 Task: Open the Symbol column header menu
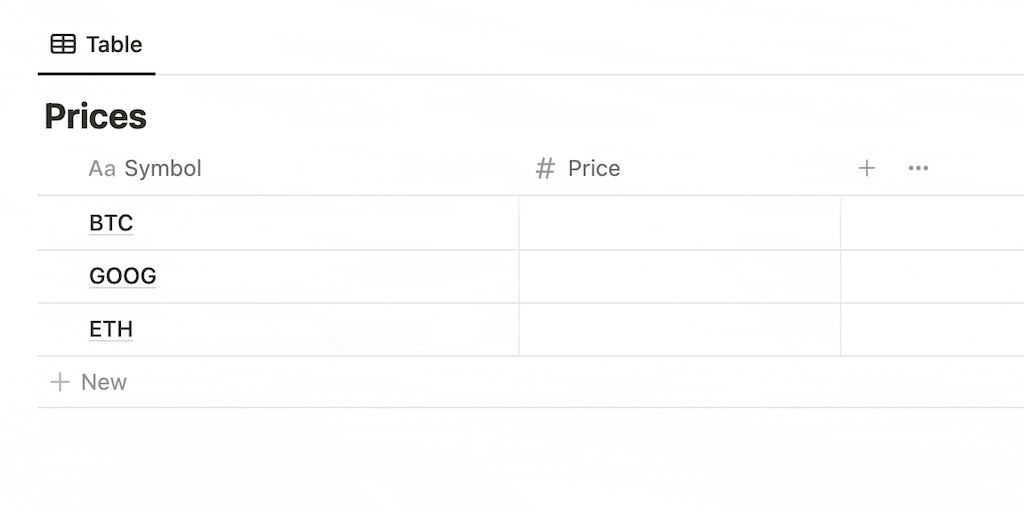pos(163,168)
